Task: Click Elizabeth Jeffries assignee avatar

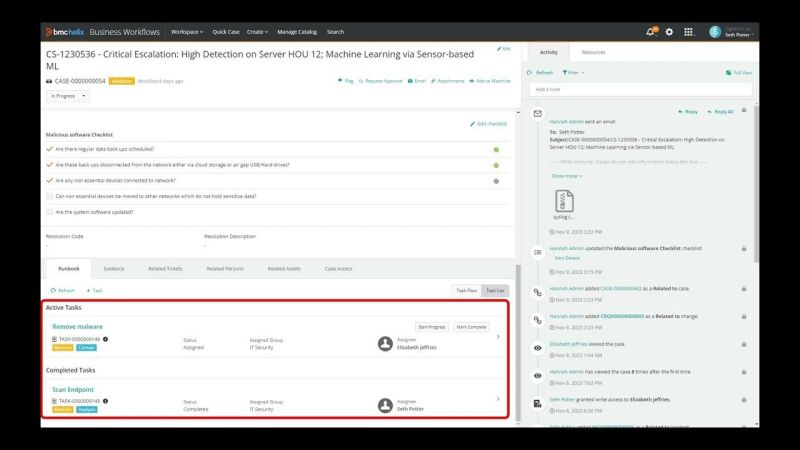Action: [x=385, y=343]
